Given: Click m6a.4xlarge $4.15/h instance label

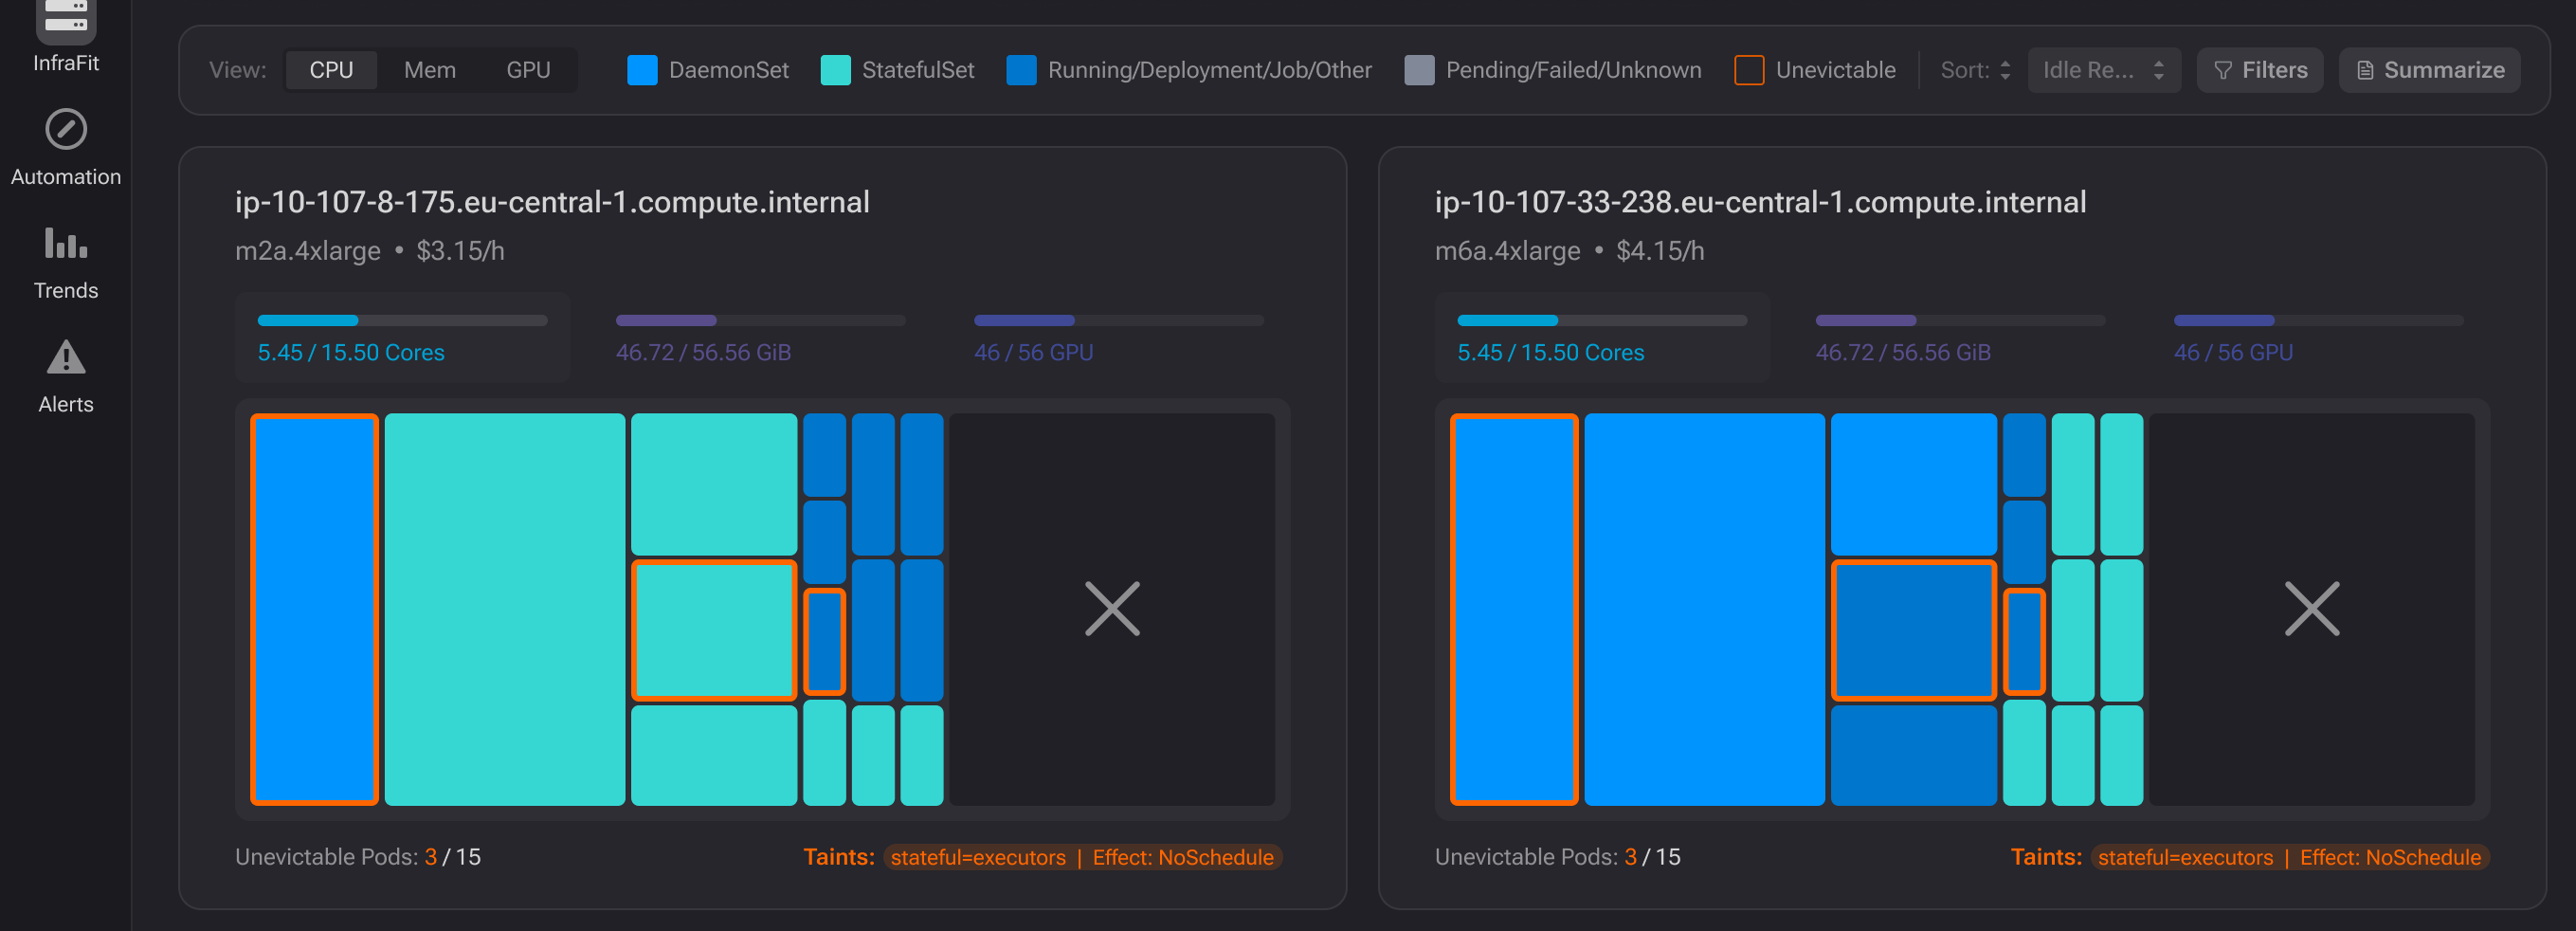Looking at the screenshot, I should pos(1569,251).
